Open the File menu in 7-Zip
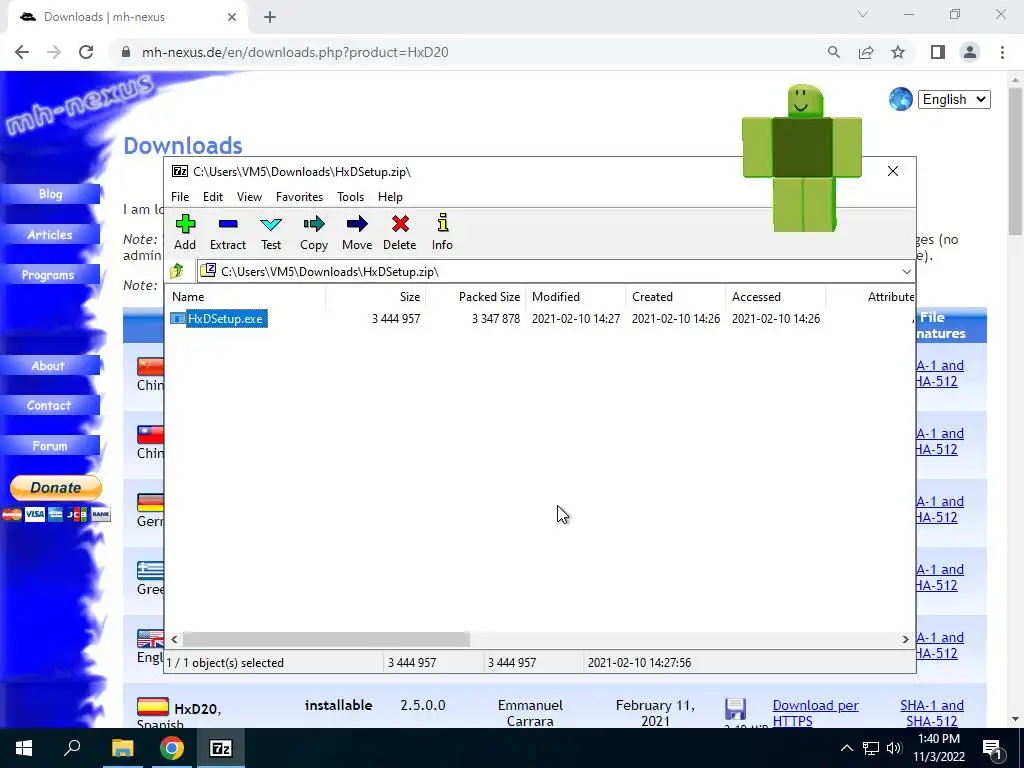Image resolution: width=1024 pixels, height=768 pixels. click(x=180, y=197)
